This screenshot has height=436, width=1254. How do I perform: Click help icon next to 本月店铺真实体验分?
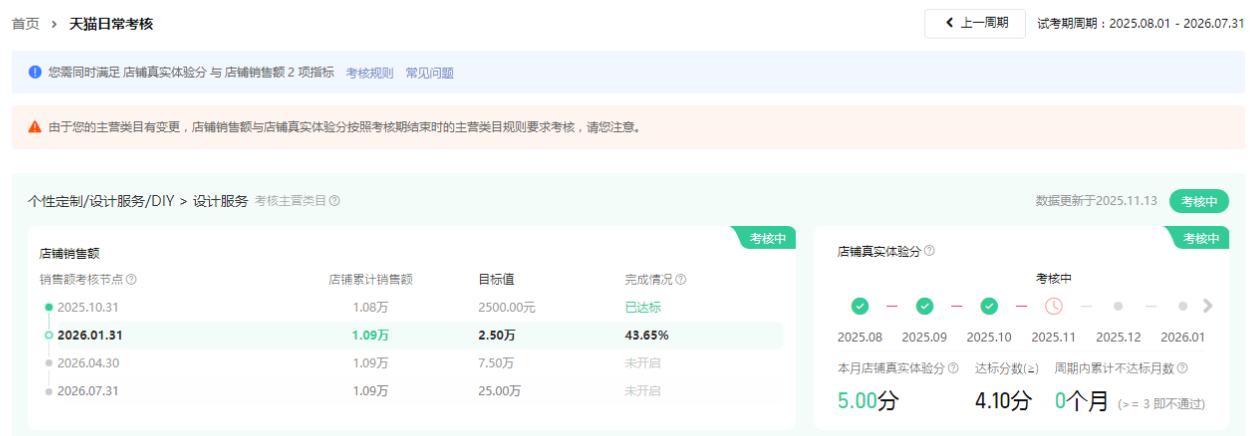(953, 369)
